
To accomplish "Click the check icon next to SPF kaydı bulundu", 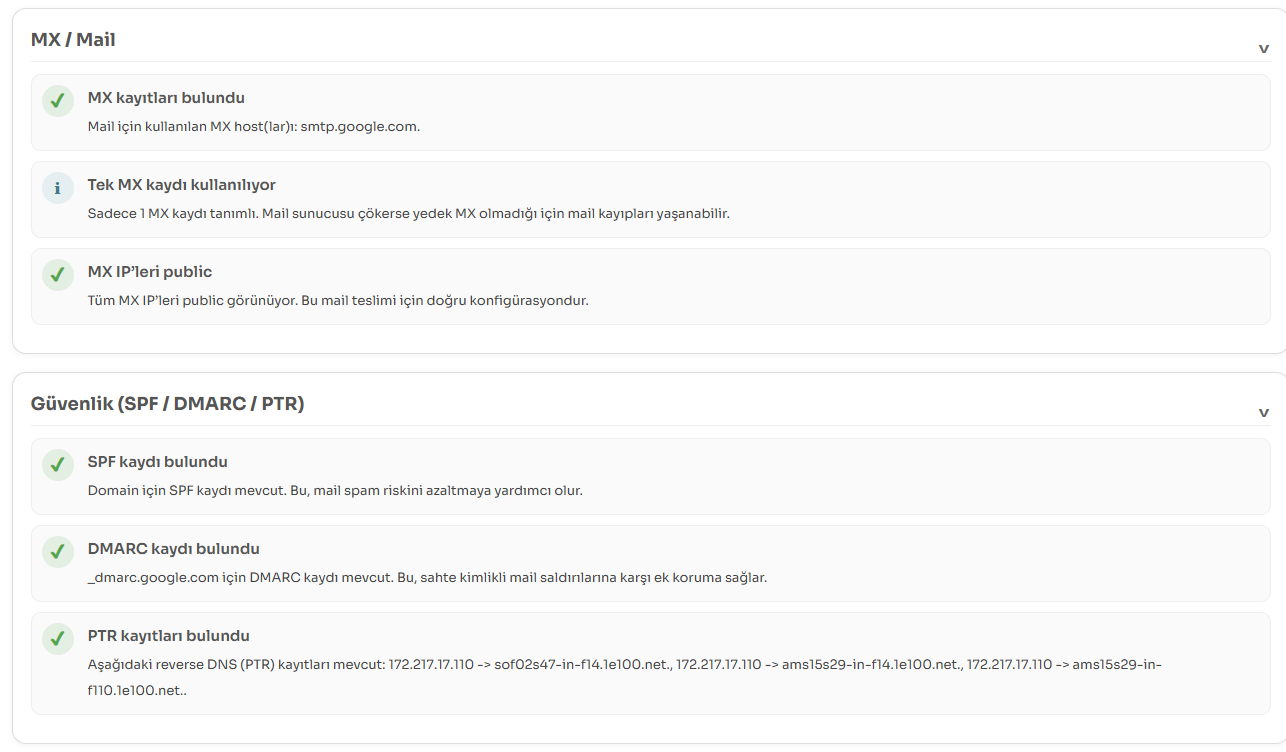I will [58, 465].
